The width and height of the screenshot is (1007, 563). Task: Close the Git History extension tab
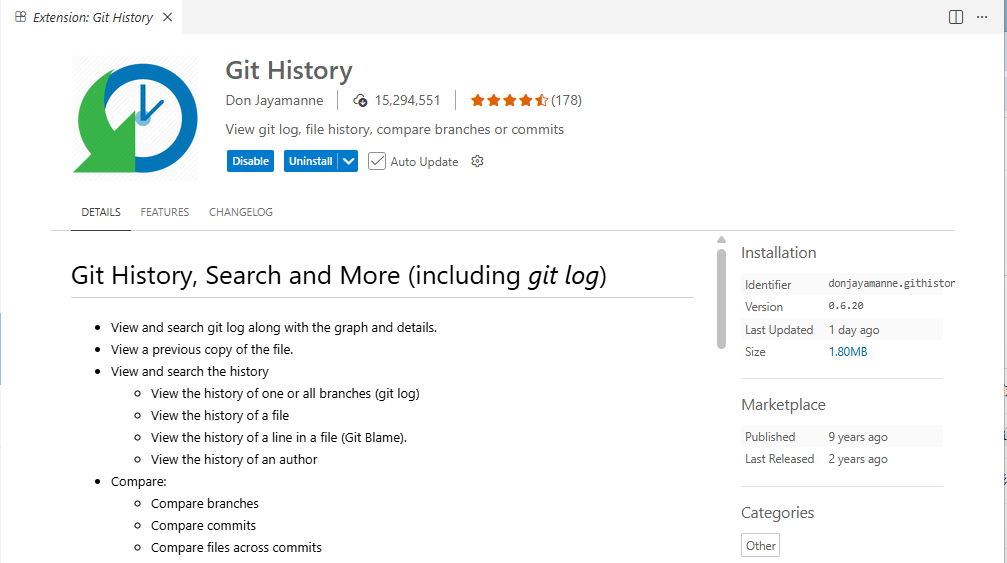click(167, 17)
